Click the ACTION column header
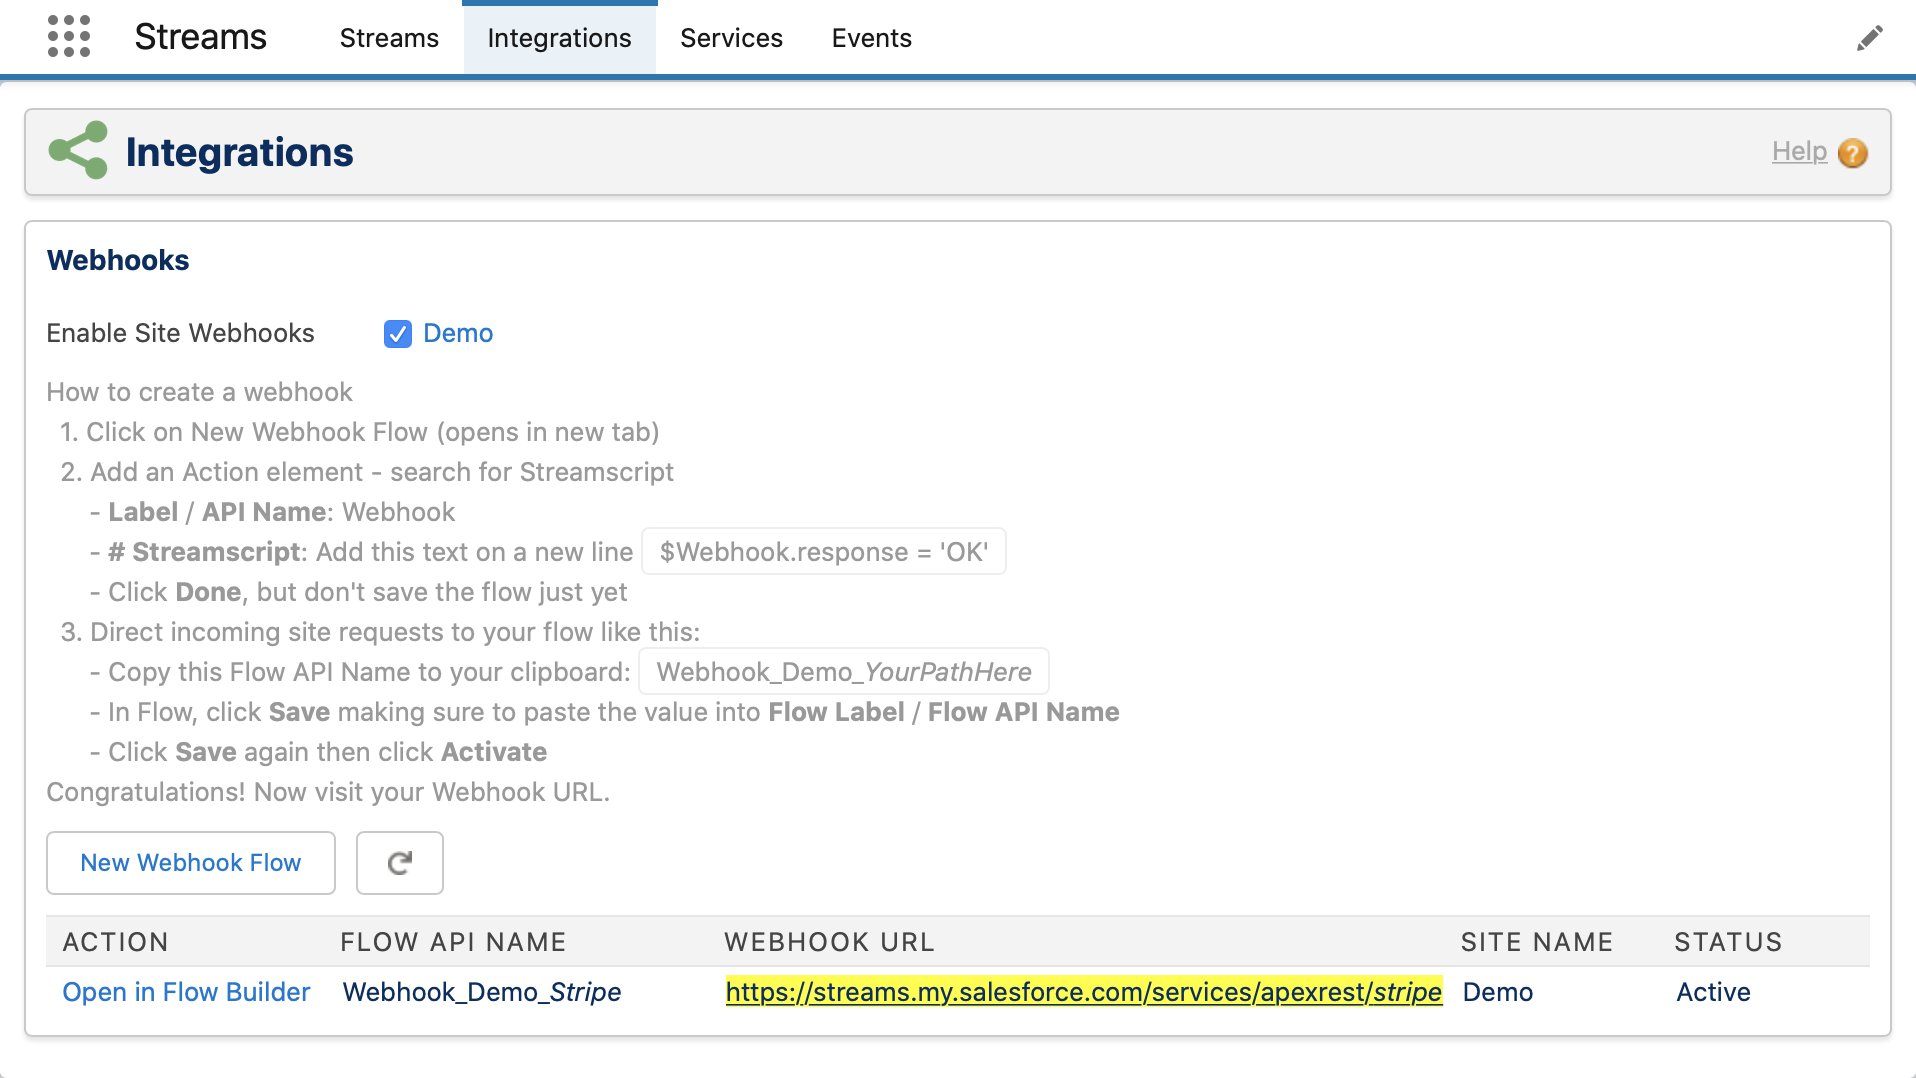 pos(115,942)
